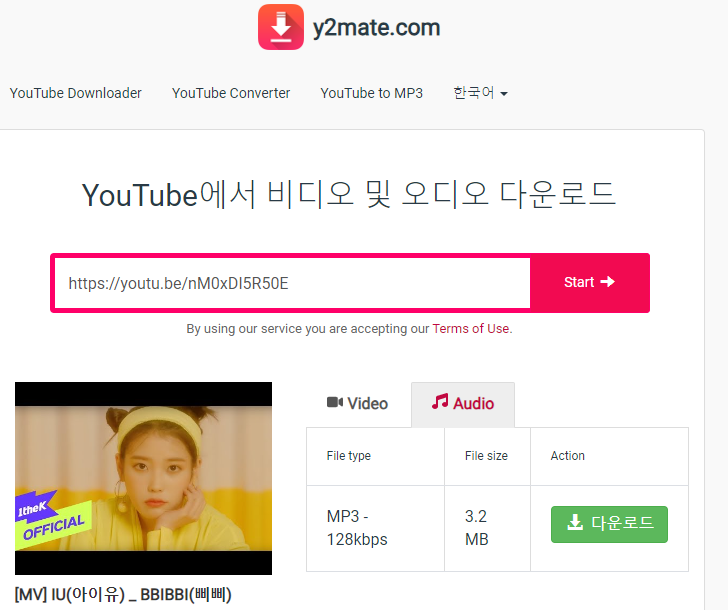Image resolution: width=728 pixels, height=610 pixels.
Task: Open the YouTube Converter menu item
Action: [x=231, y=93]
